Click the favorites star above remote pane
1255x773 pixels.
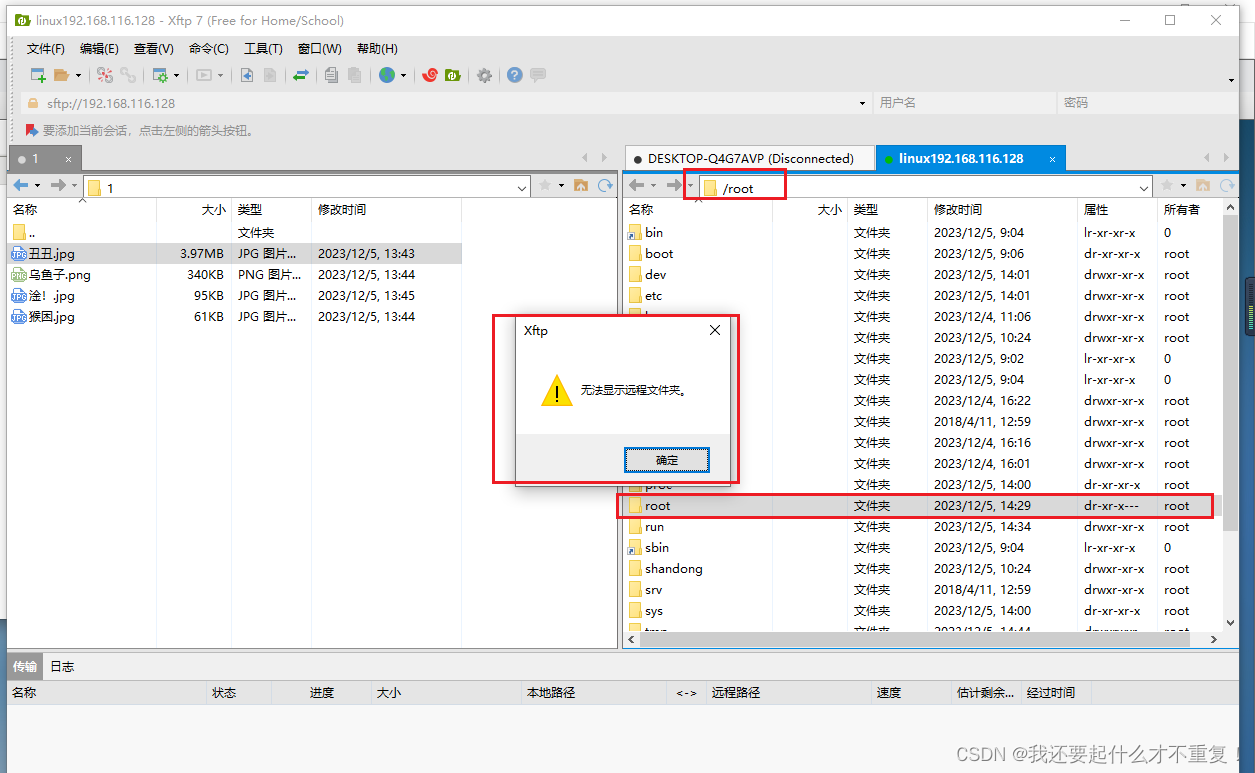(x=1167, y=186)
